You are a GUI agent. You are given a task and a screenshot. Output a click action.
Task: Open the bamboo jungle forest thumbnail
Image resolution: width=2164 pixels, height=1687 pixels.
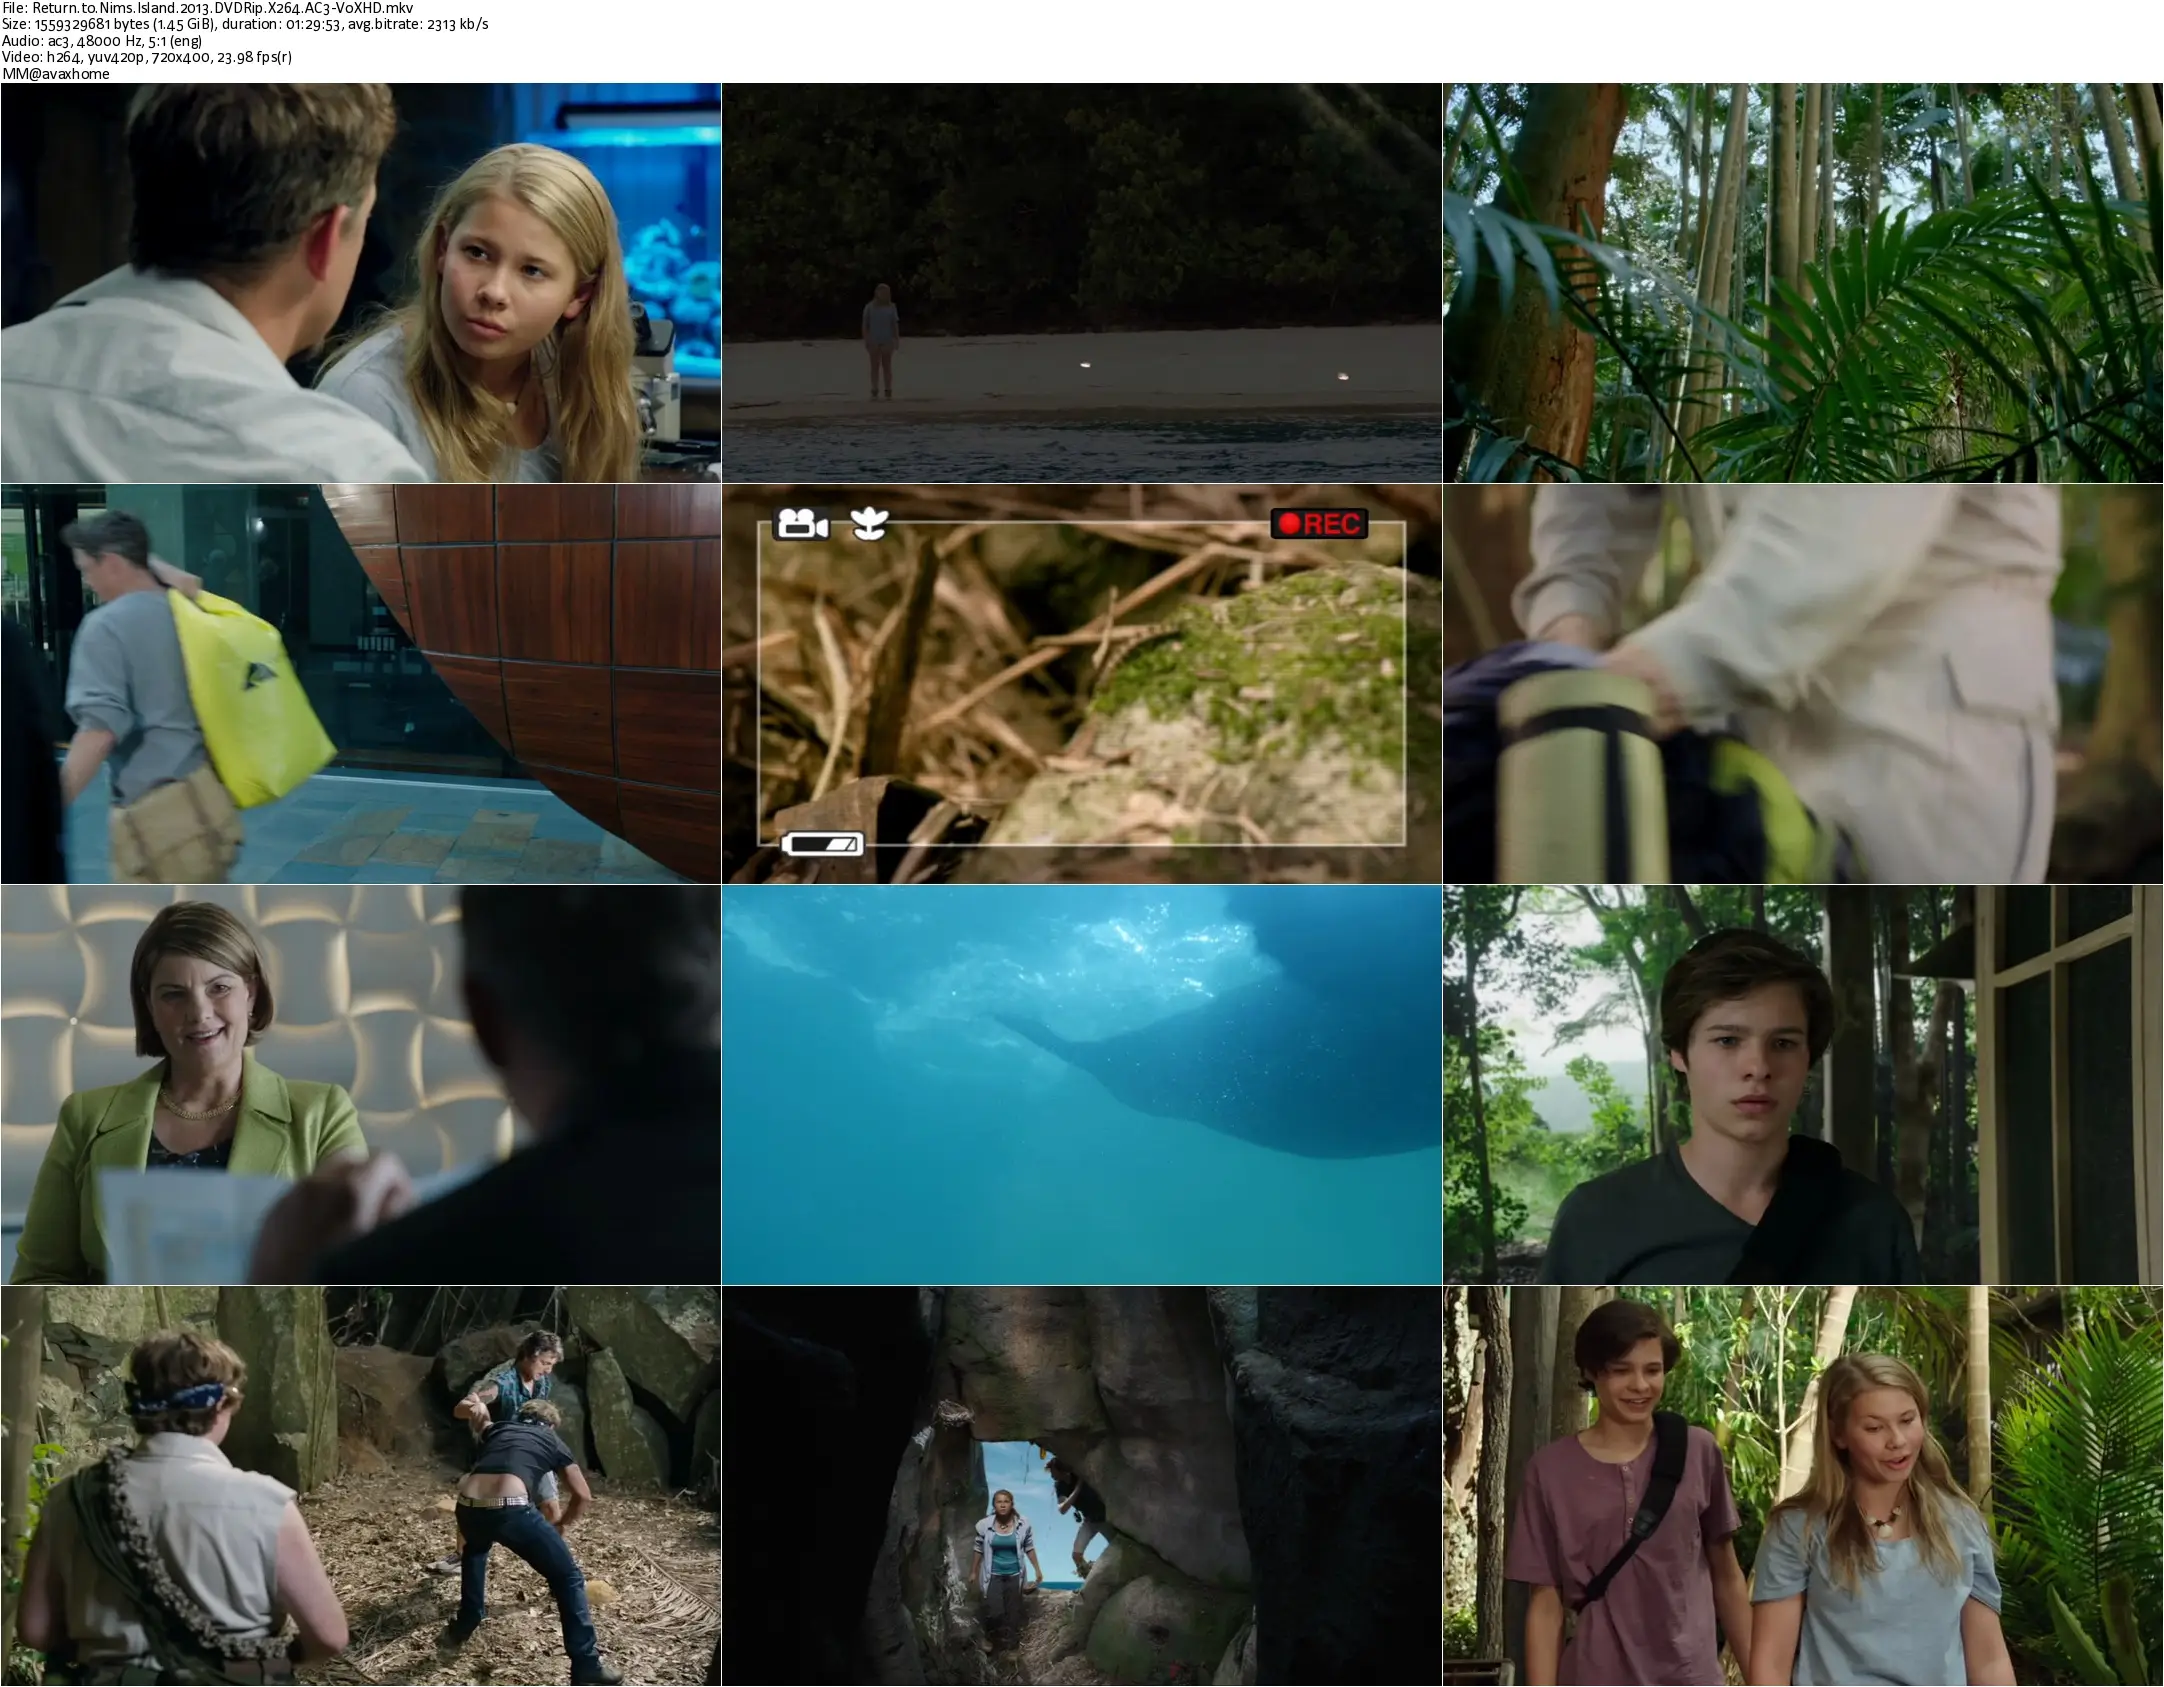[x=1803, y=283]
